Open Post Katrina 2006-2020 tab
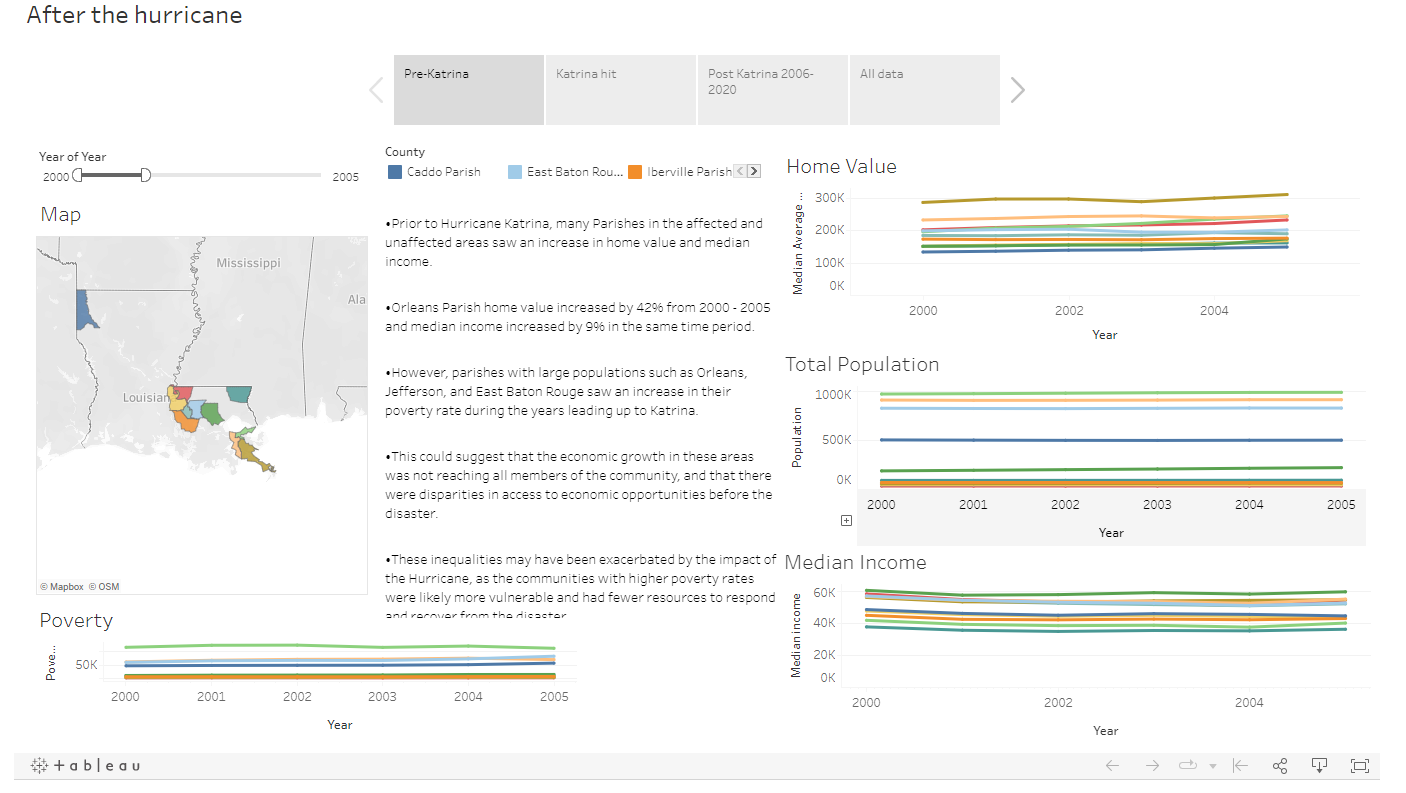1406x793 pixels. coord(773,90)
